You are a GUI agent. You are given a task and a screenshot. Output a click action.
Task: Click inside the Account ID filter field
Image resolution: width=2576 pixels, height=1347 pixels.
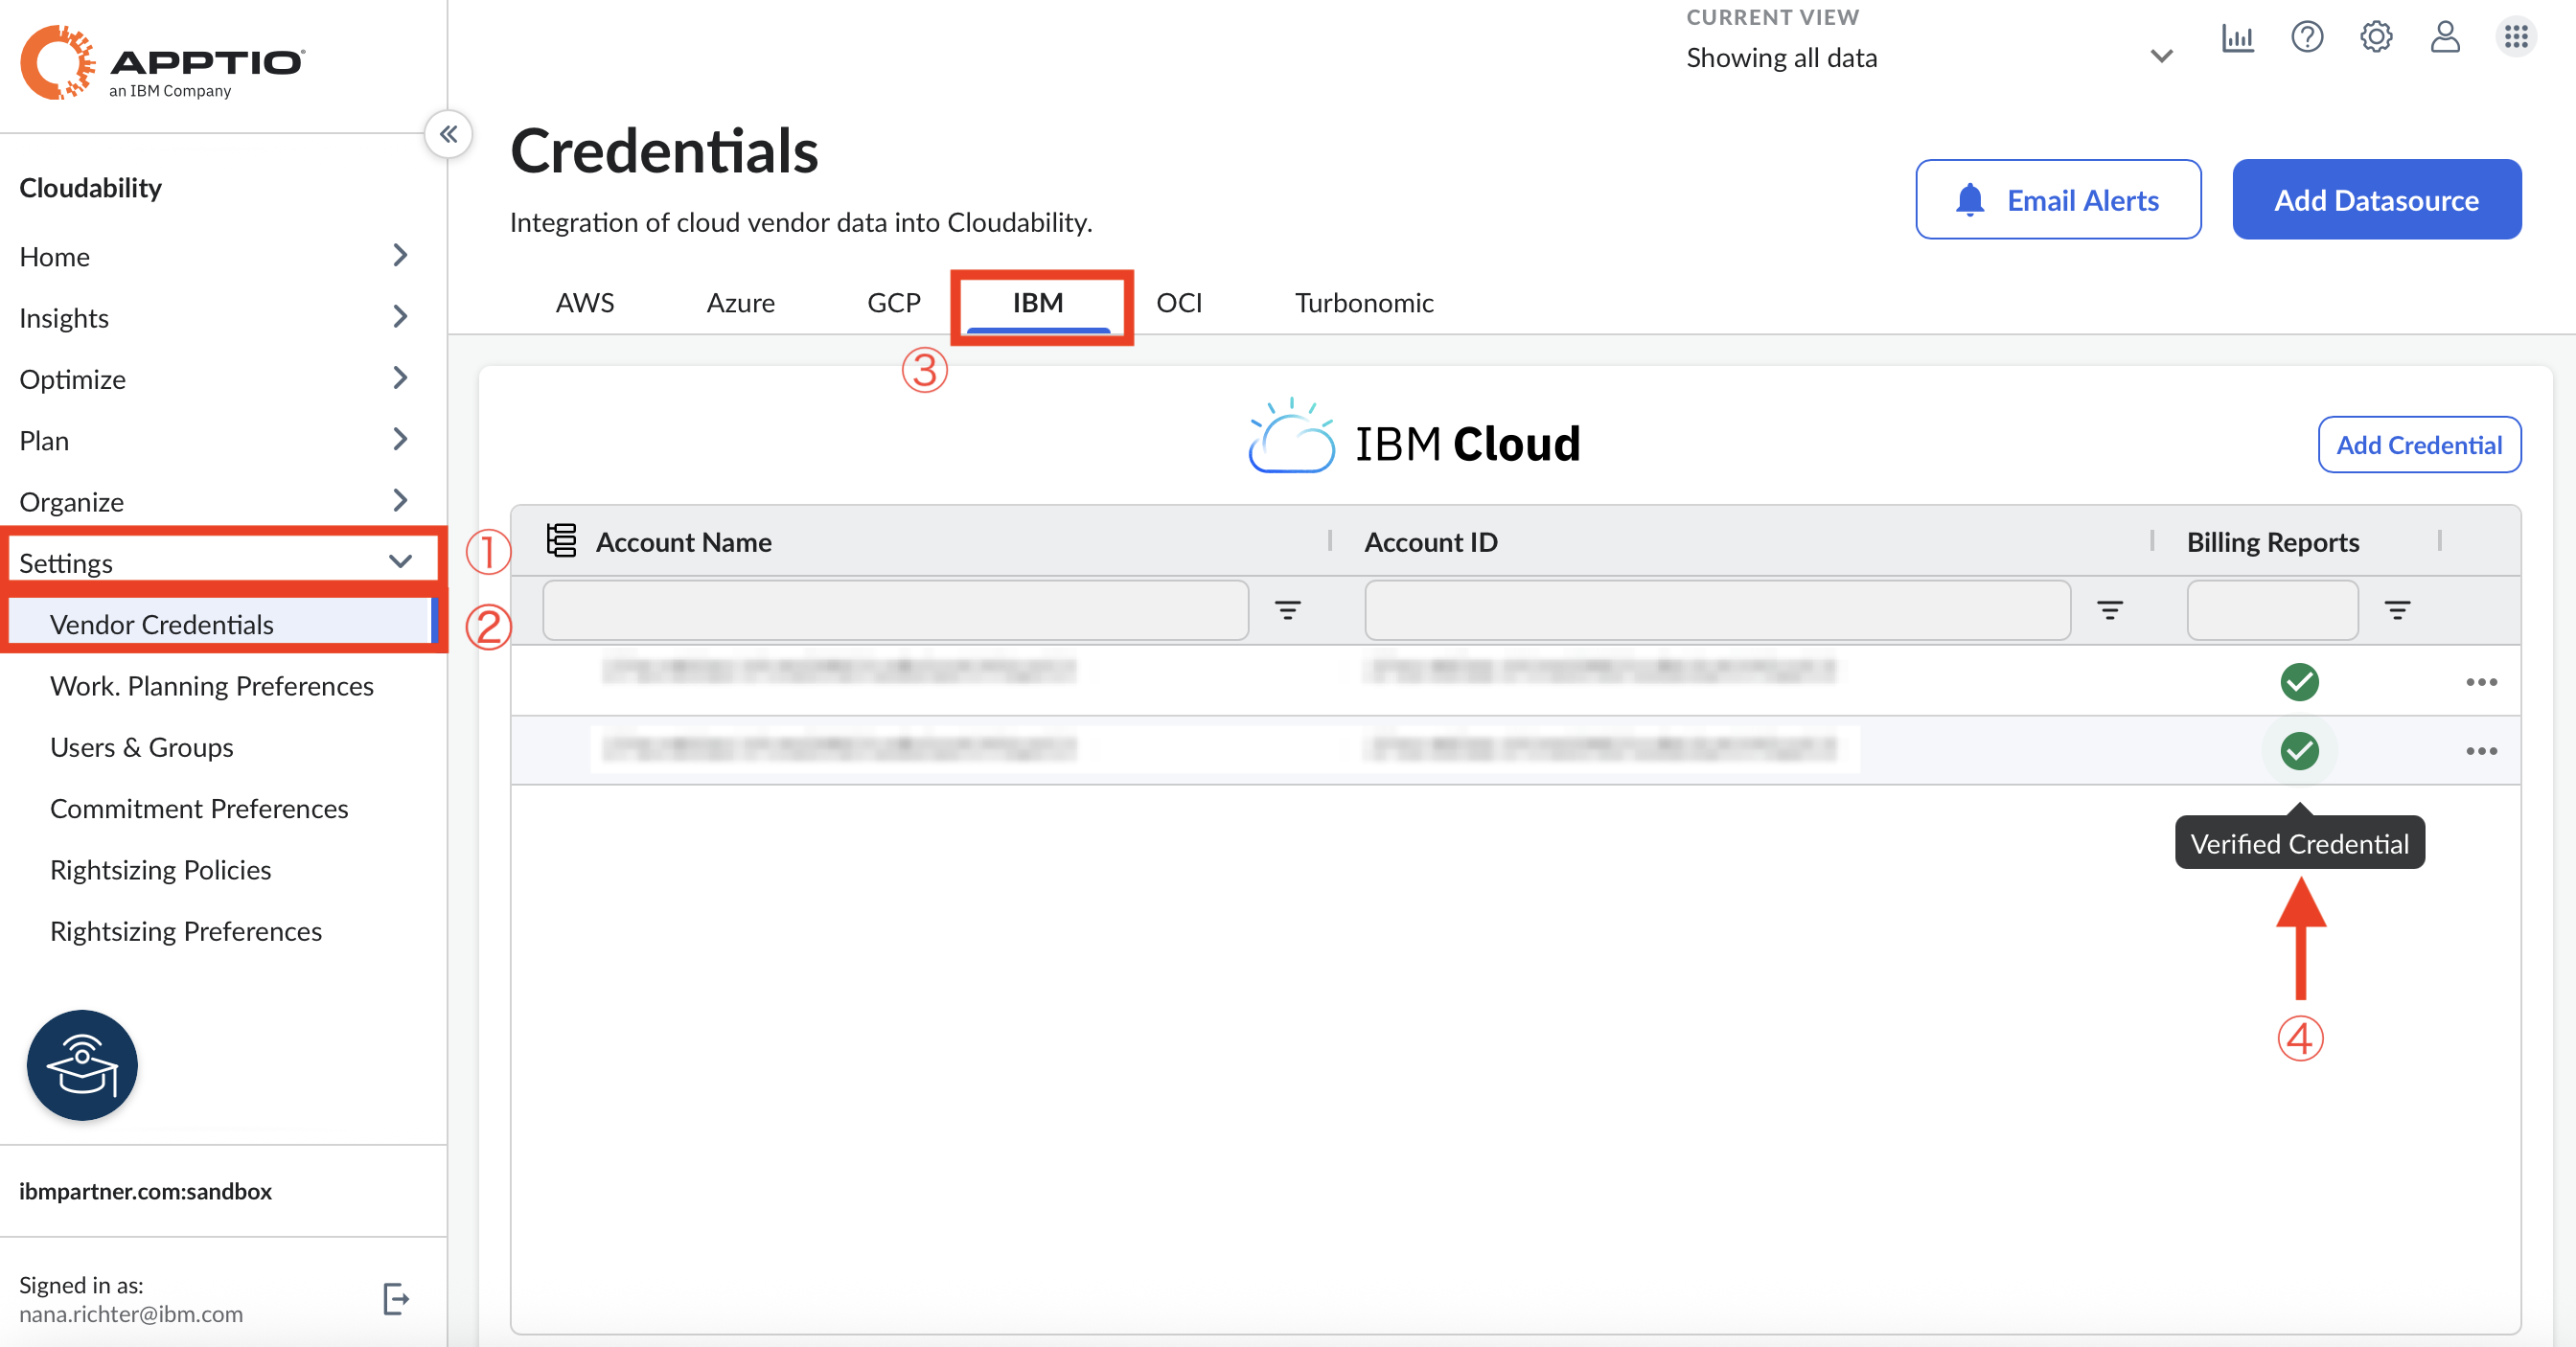pyautogui.click(x=1716, y=610)
